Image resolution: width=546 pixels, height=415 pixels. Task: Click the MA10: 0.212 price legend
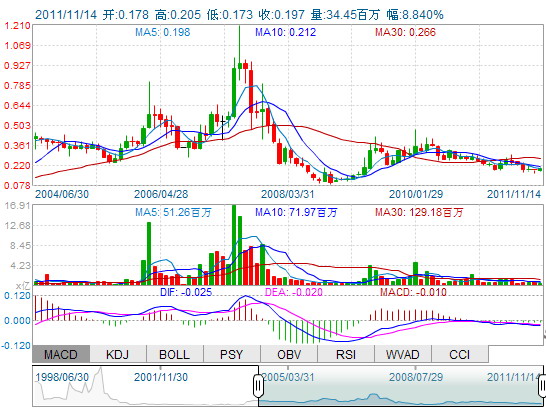click(x=286, y=32)
